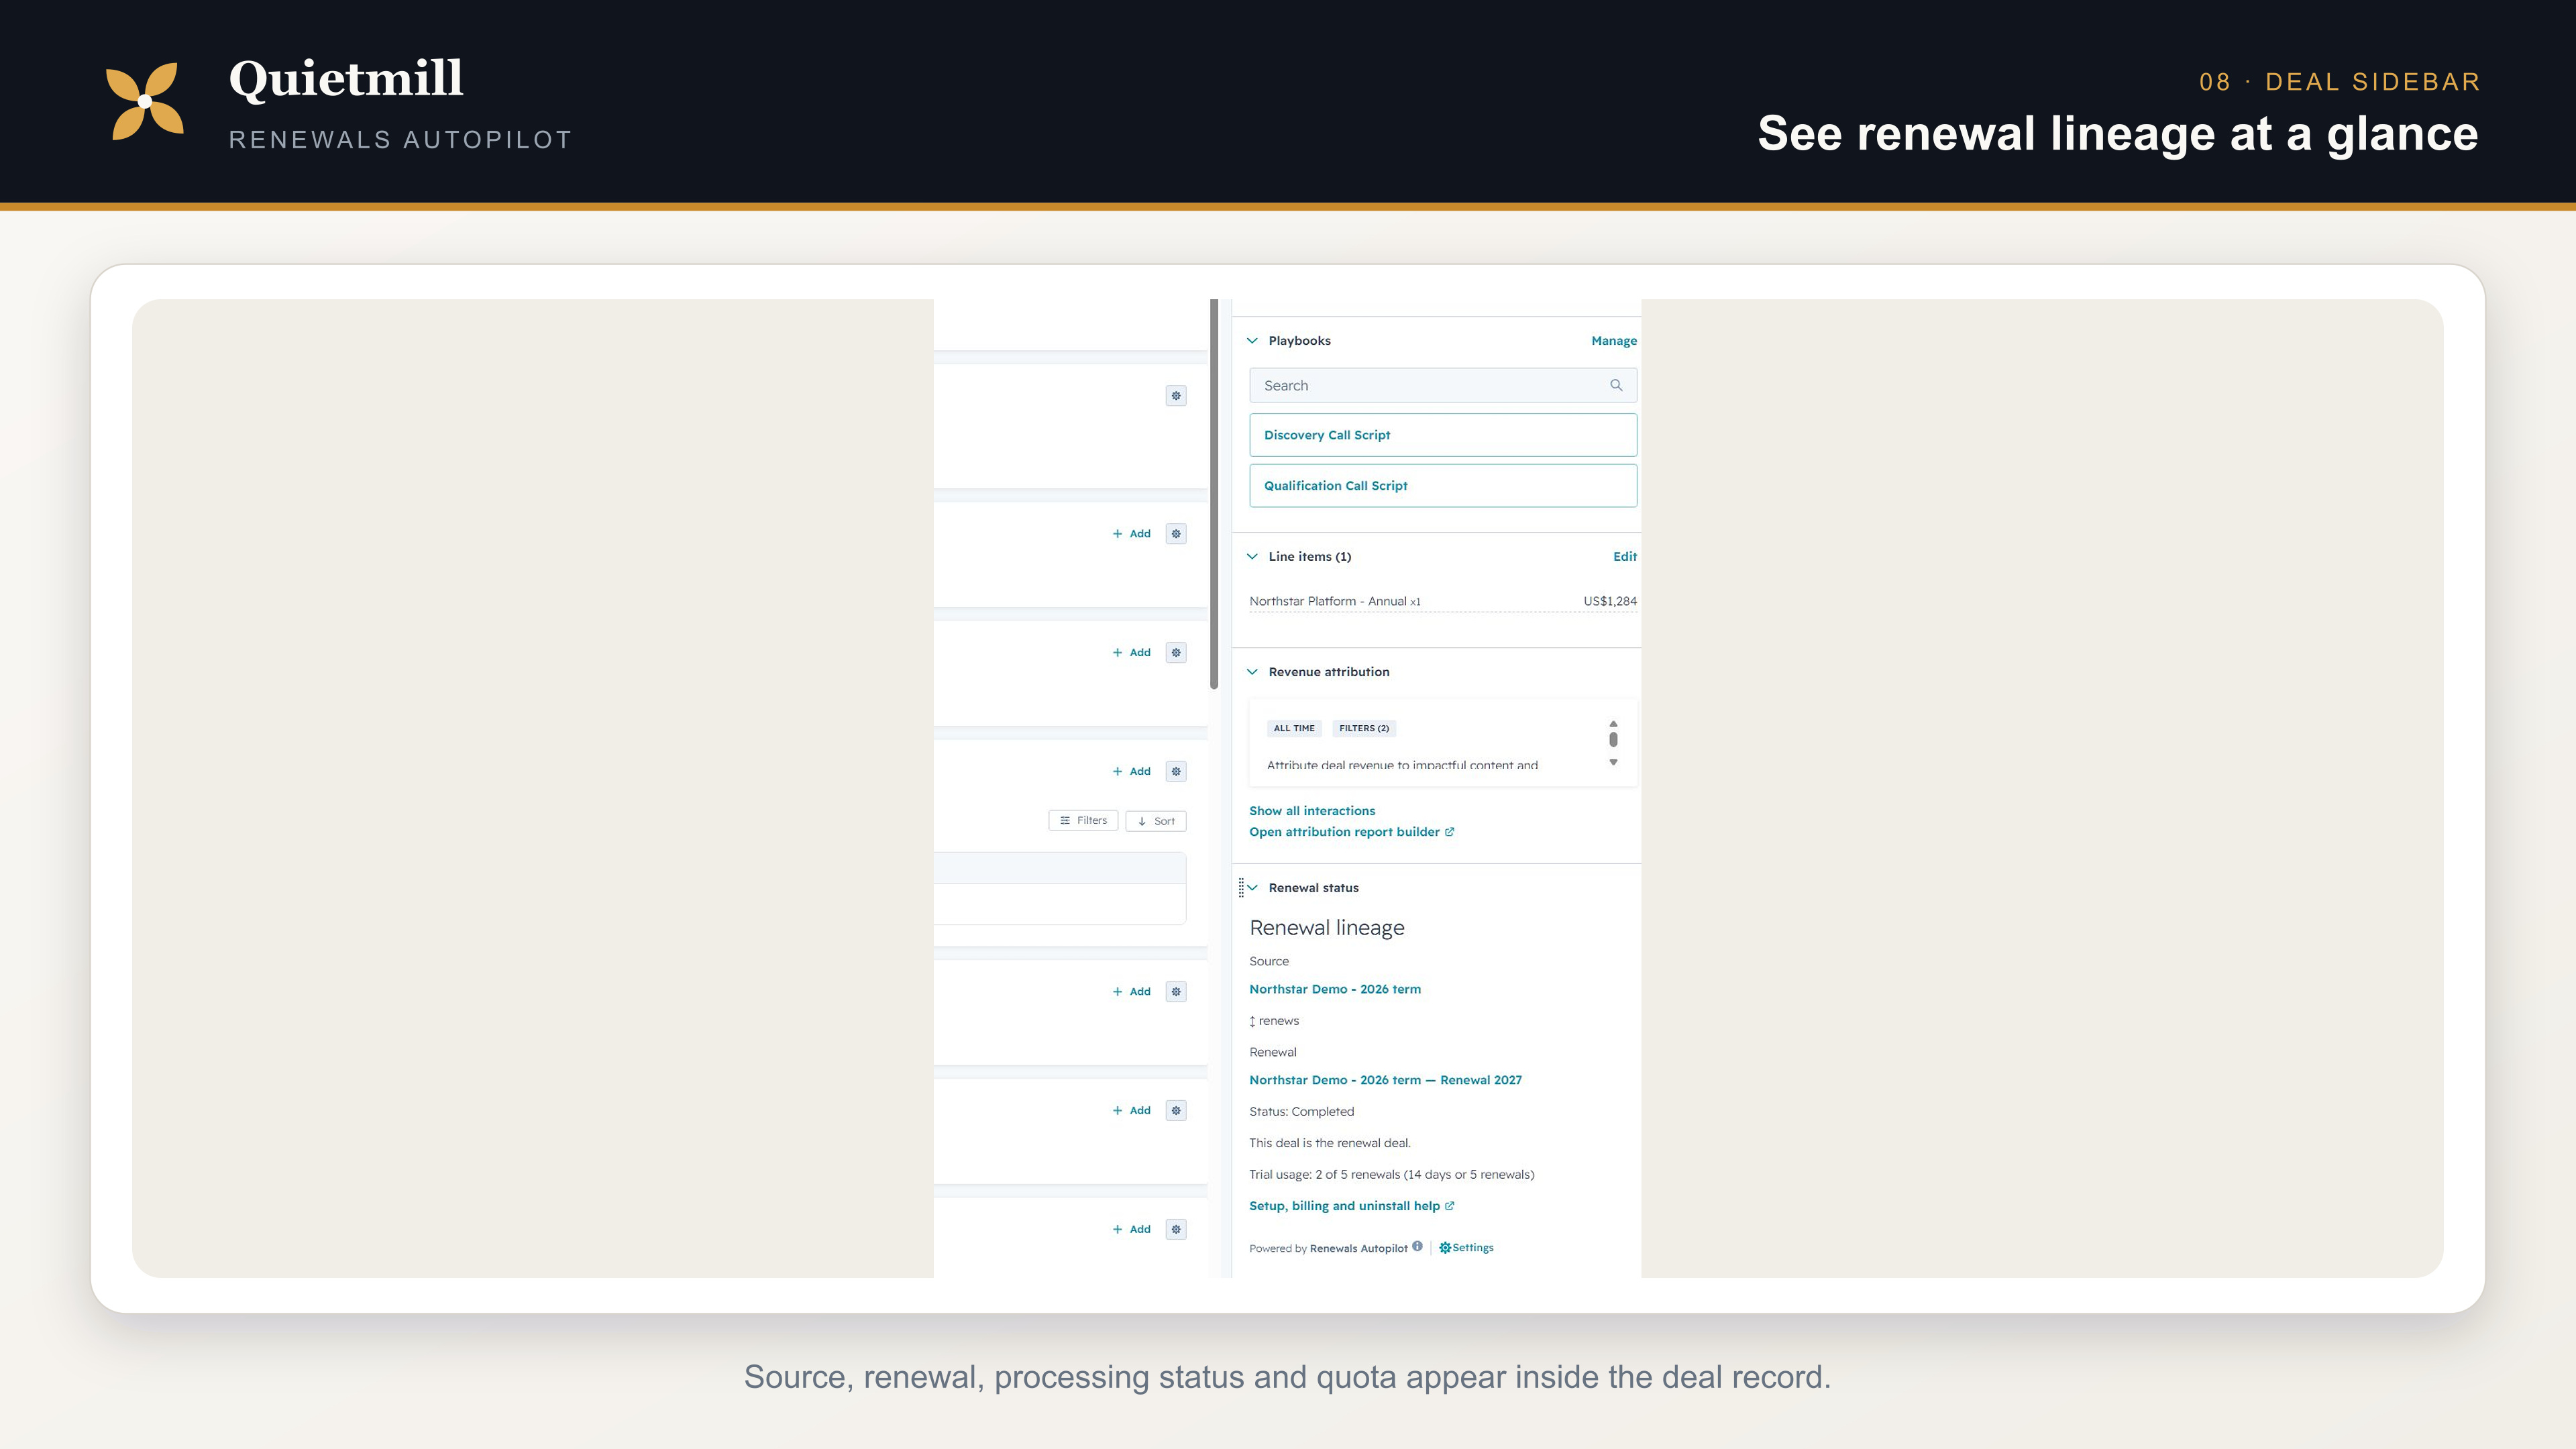Viewport: 2576px width, 1449px height.
Task: Open the source deal Northstar Demo - 2026 term
Action: click(x=1334, y=989)
